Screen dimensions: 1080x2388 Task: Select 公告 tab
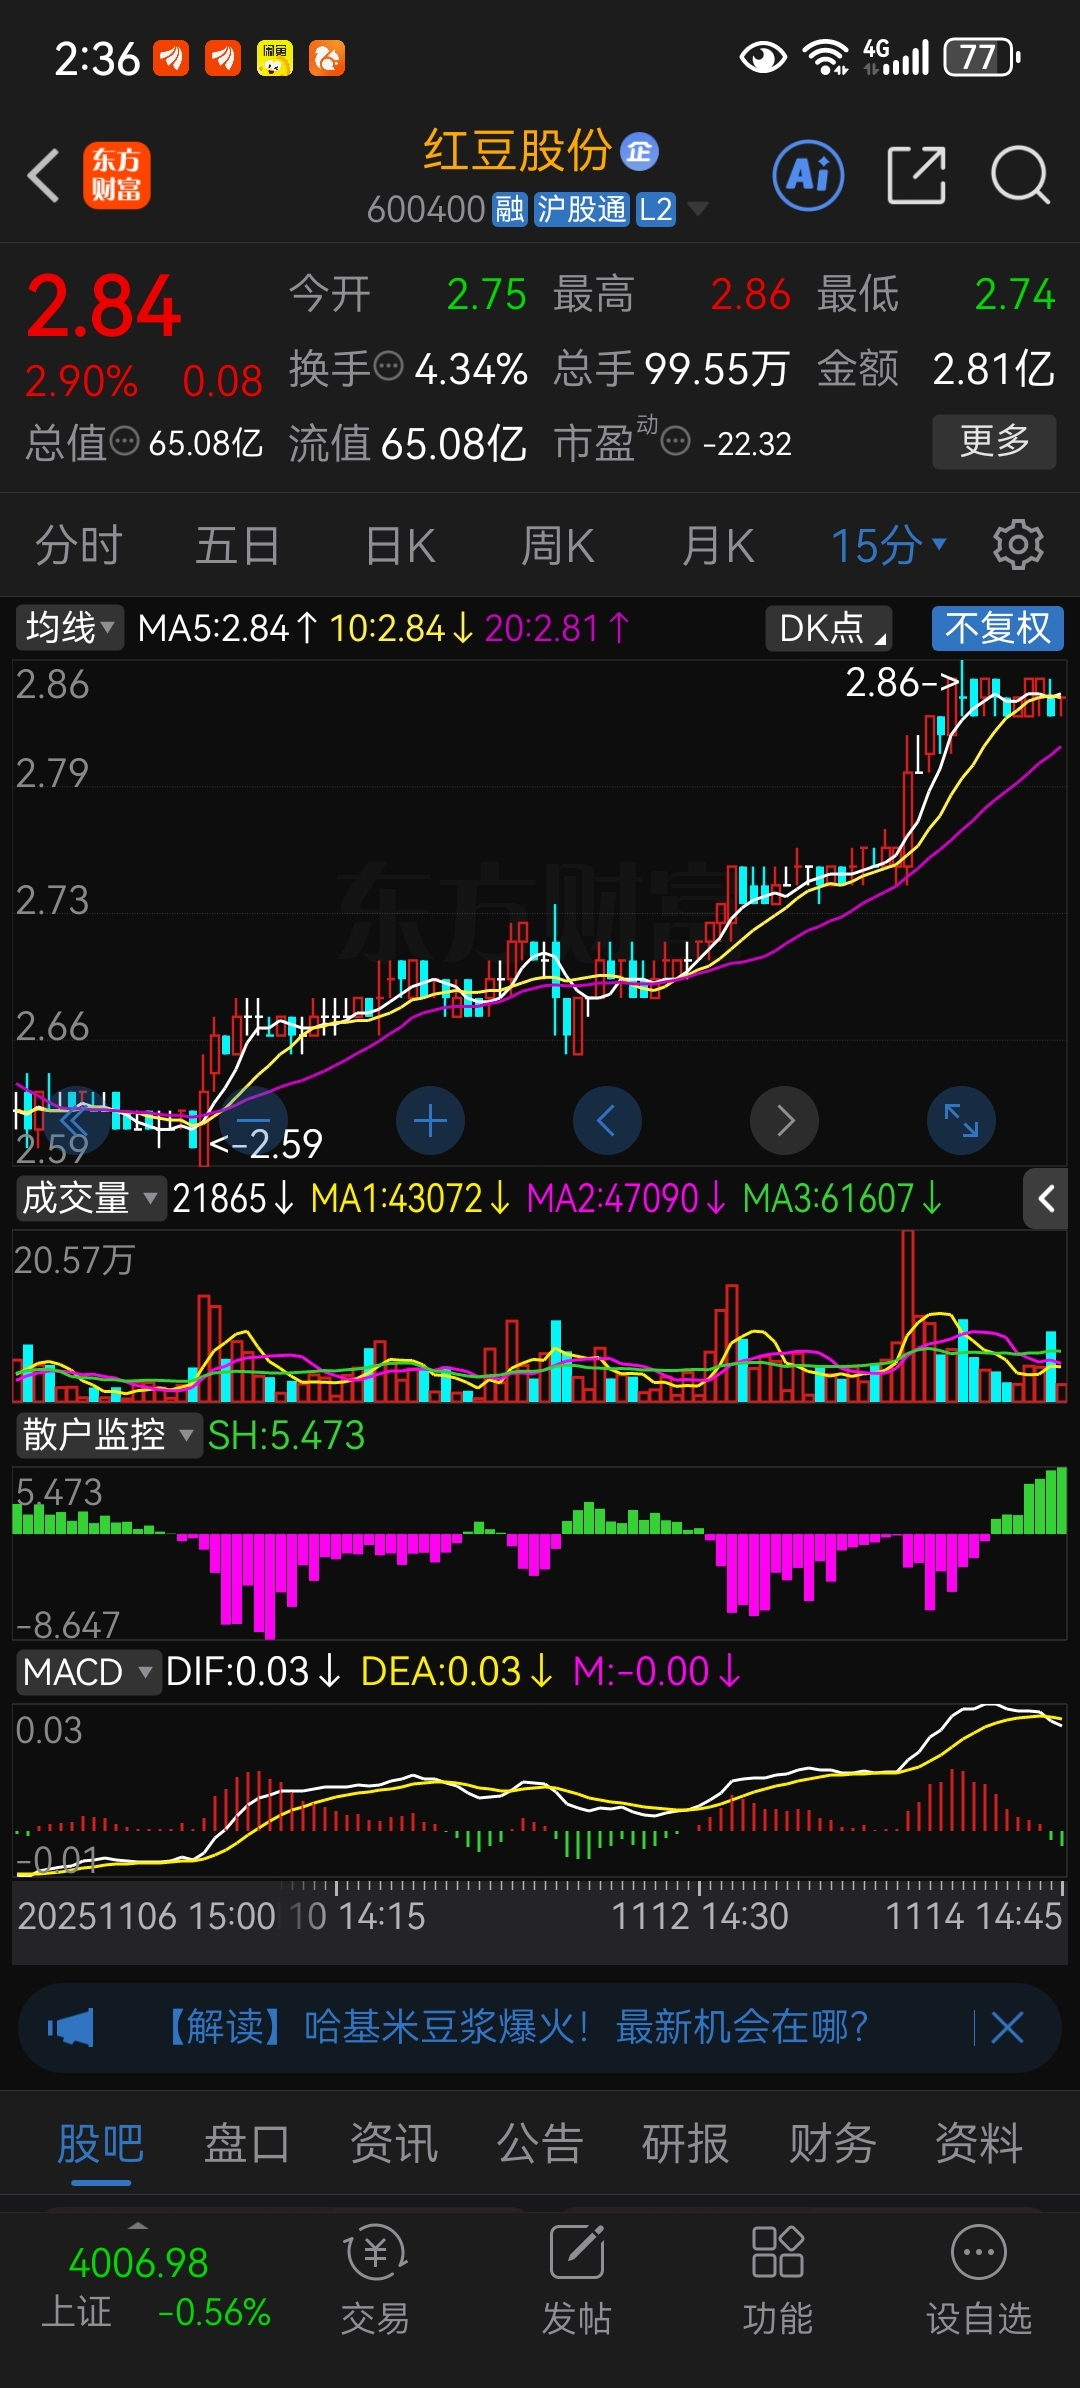(x=540, y=2144)
